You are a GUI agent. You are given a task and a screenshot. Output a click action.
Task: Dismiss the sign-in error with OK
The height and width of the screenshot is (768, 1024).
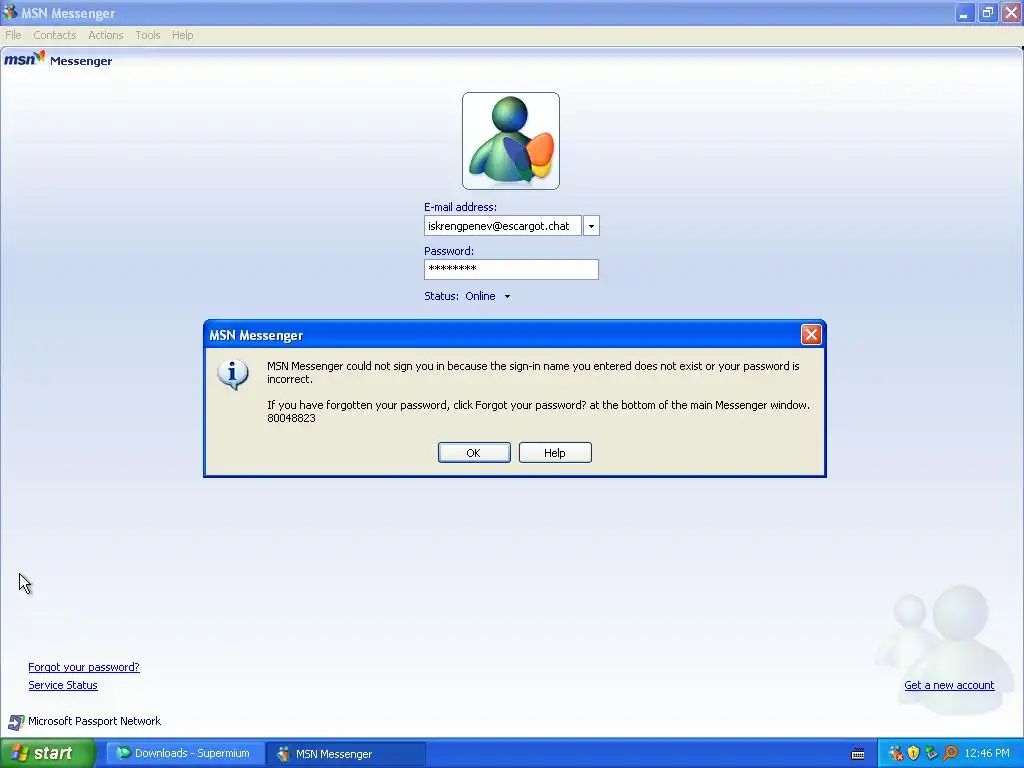(474, 453)
